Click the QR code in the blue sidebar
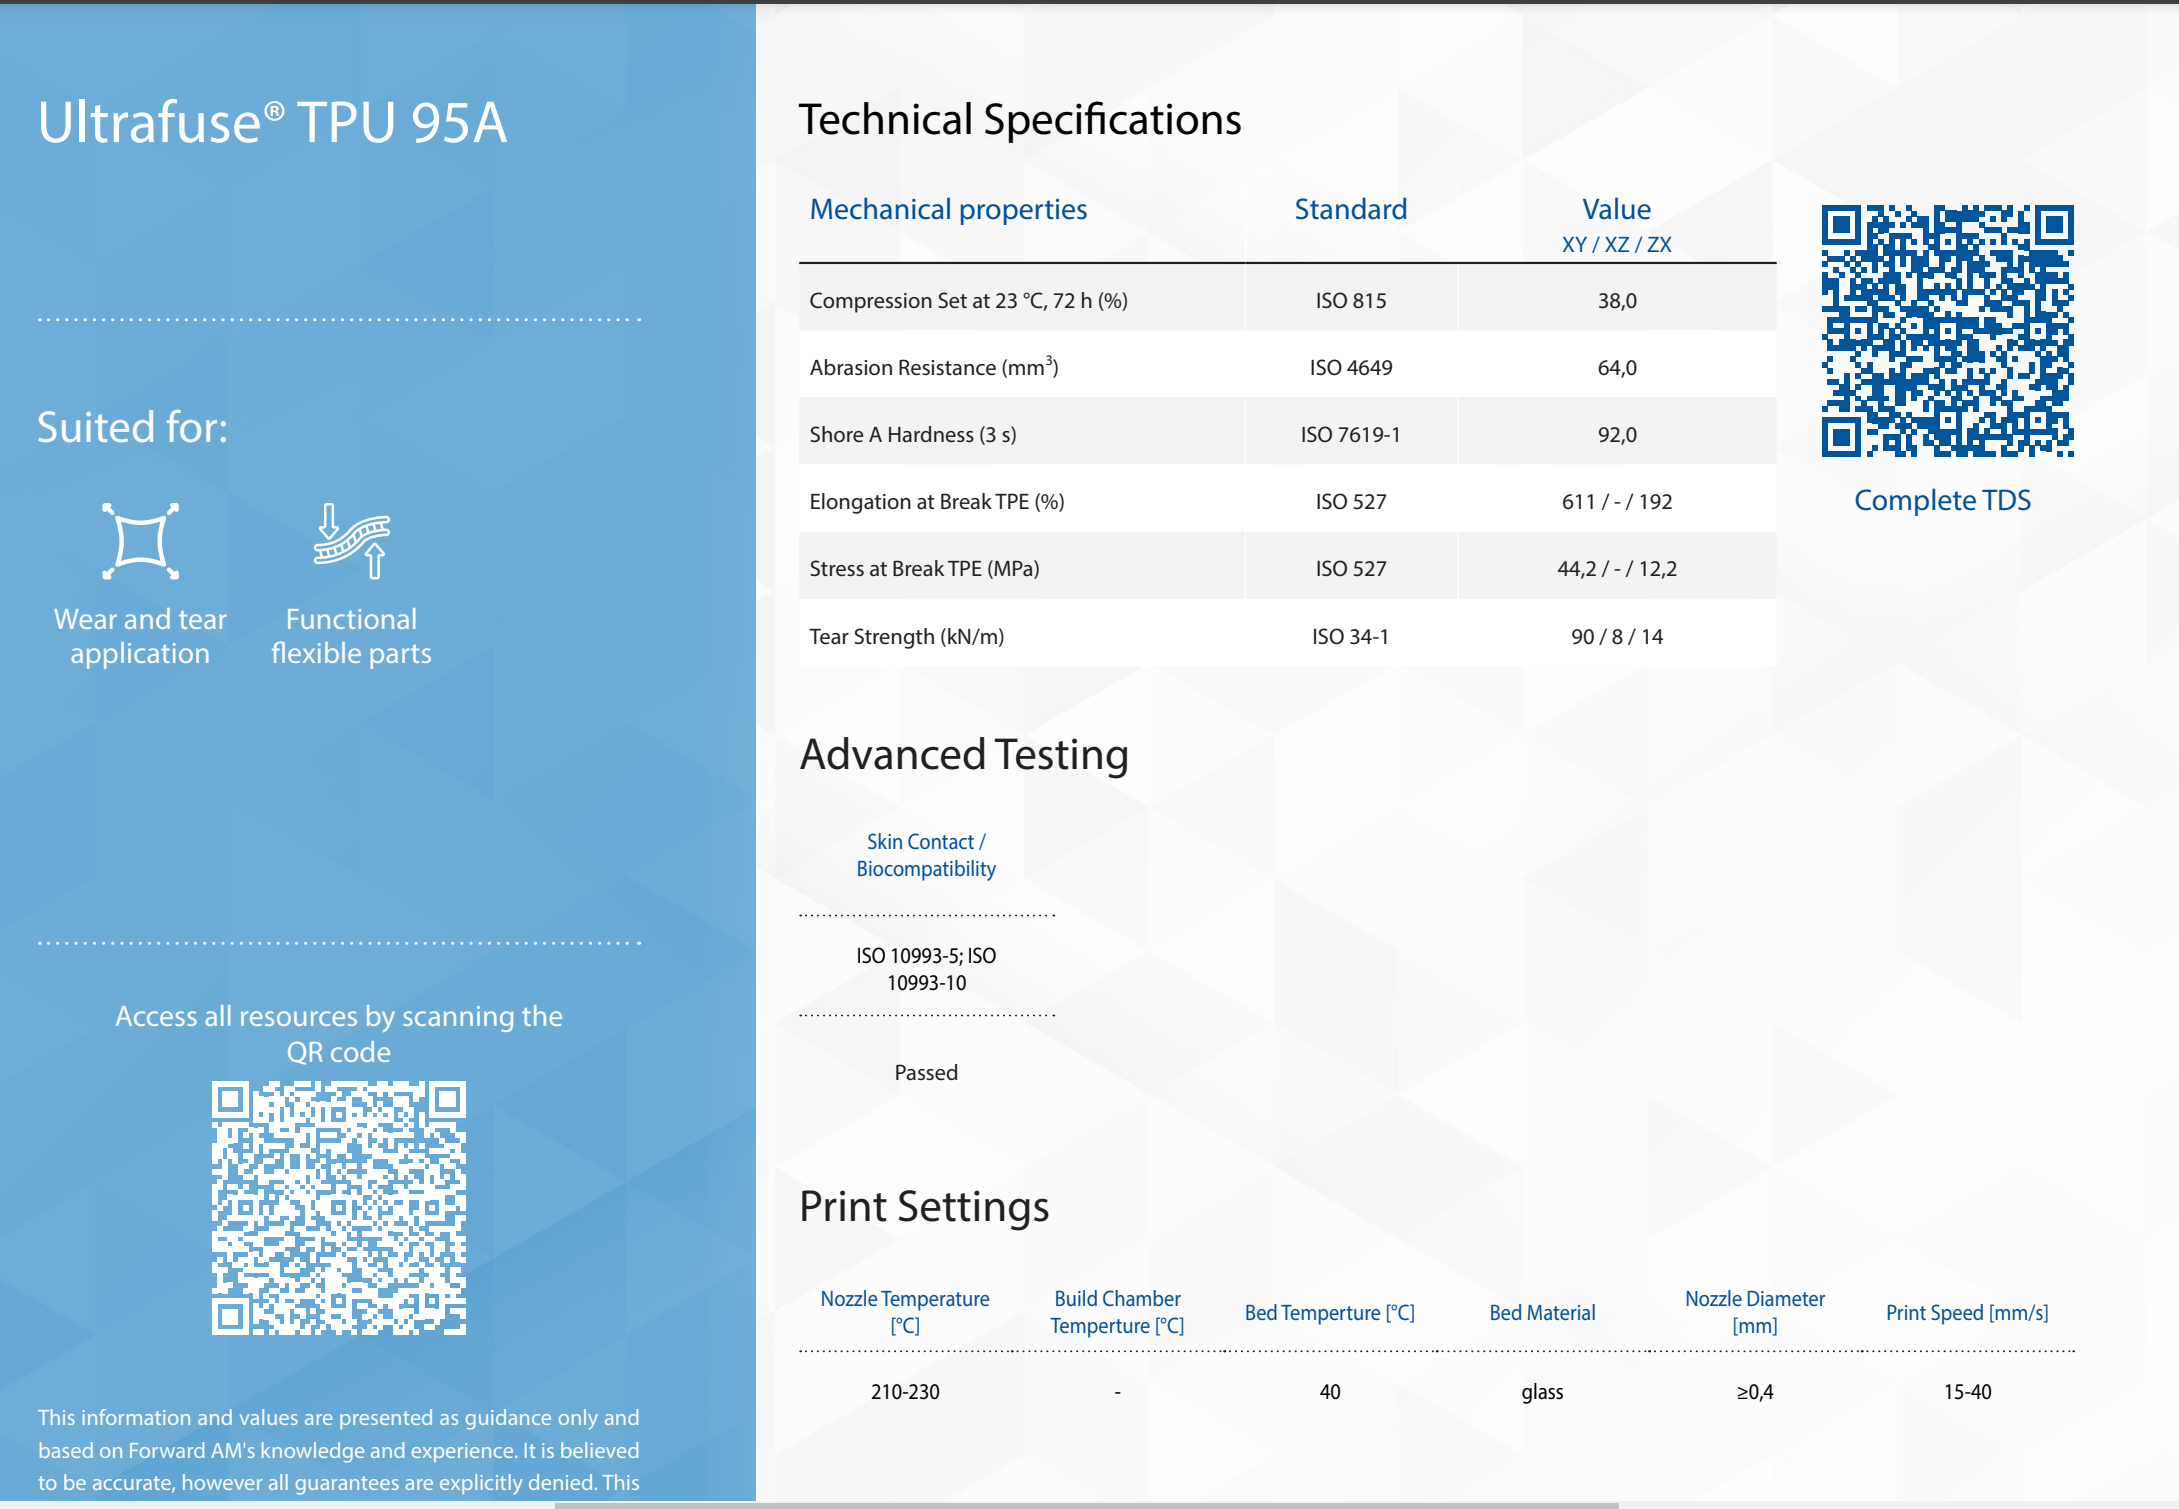 click(x=339, y=1208)
